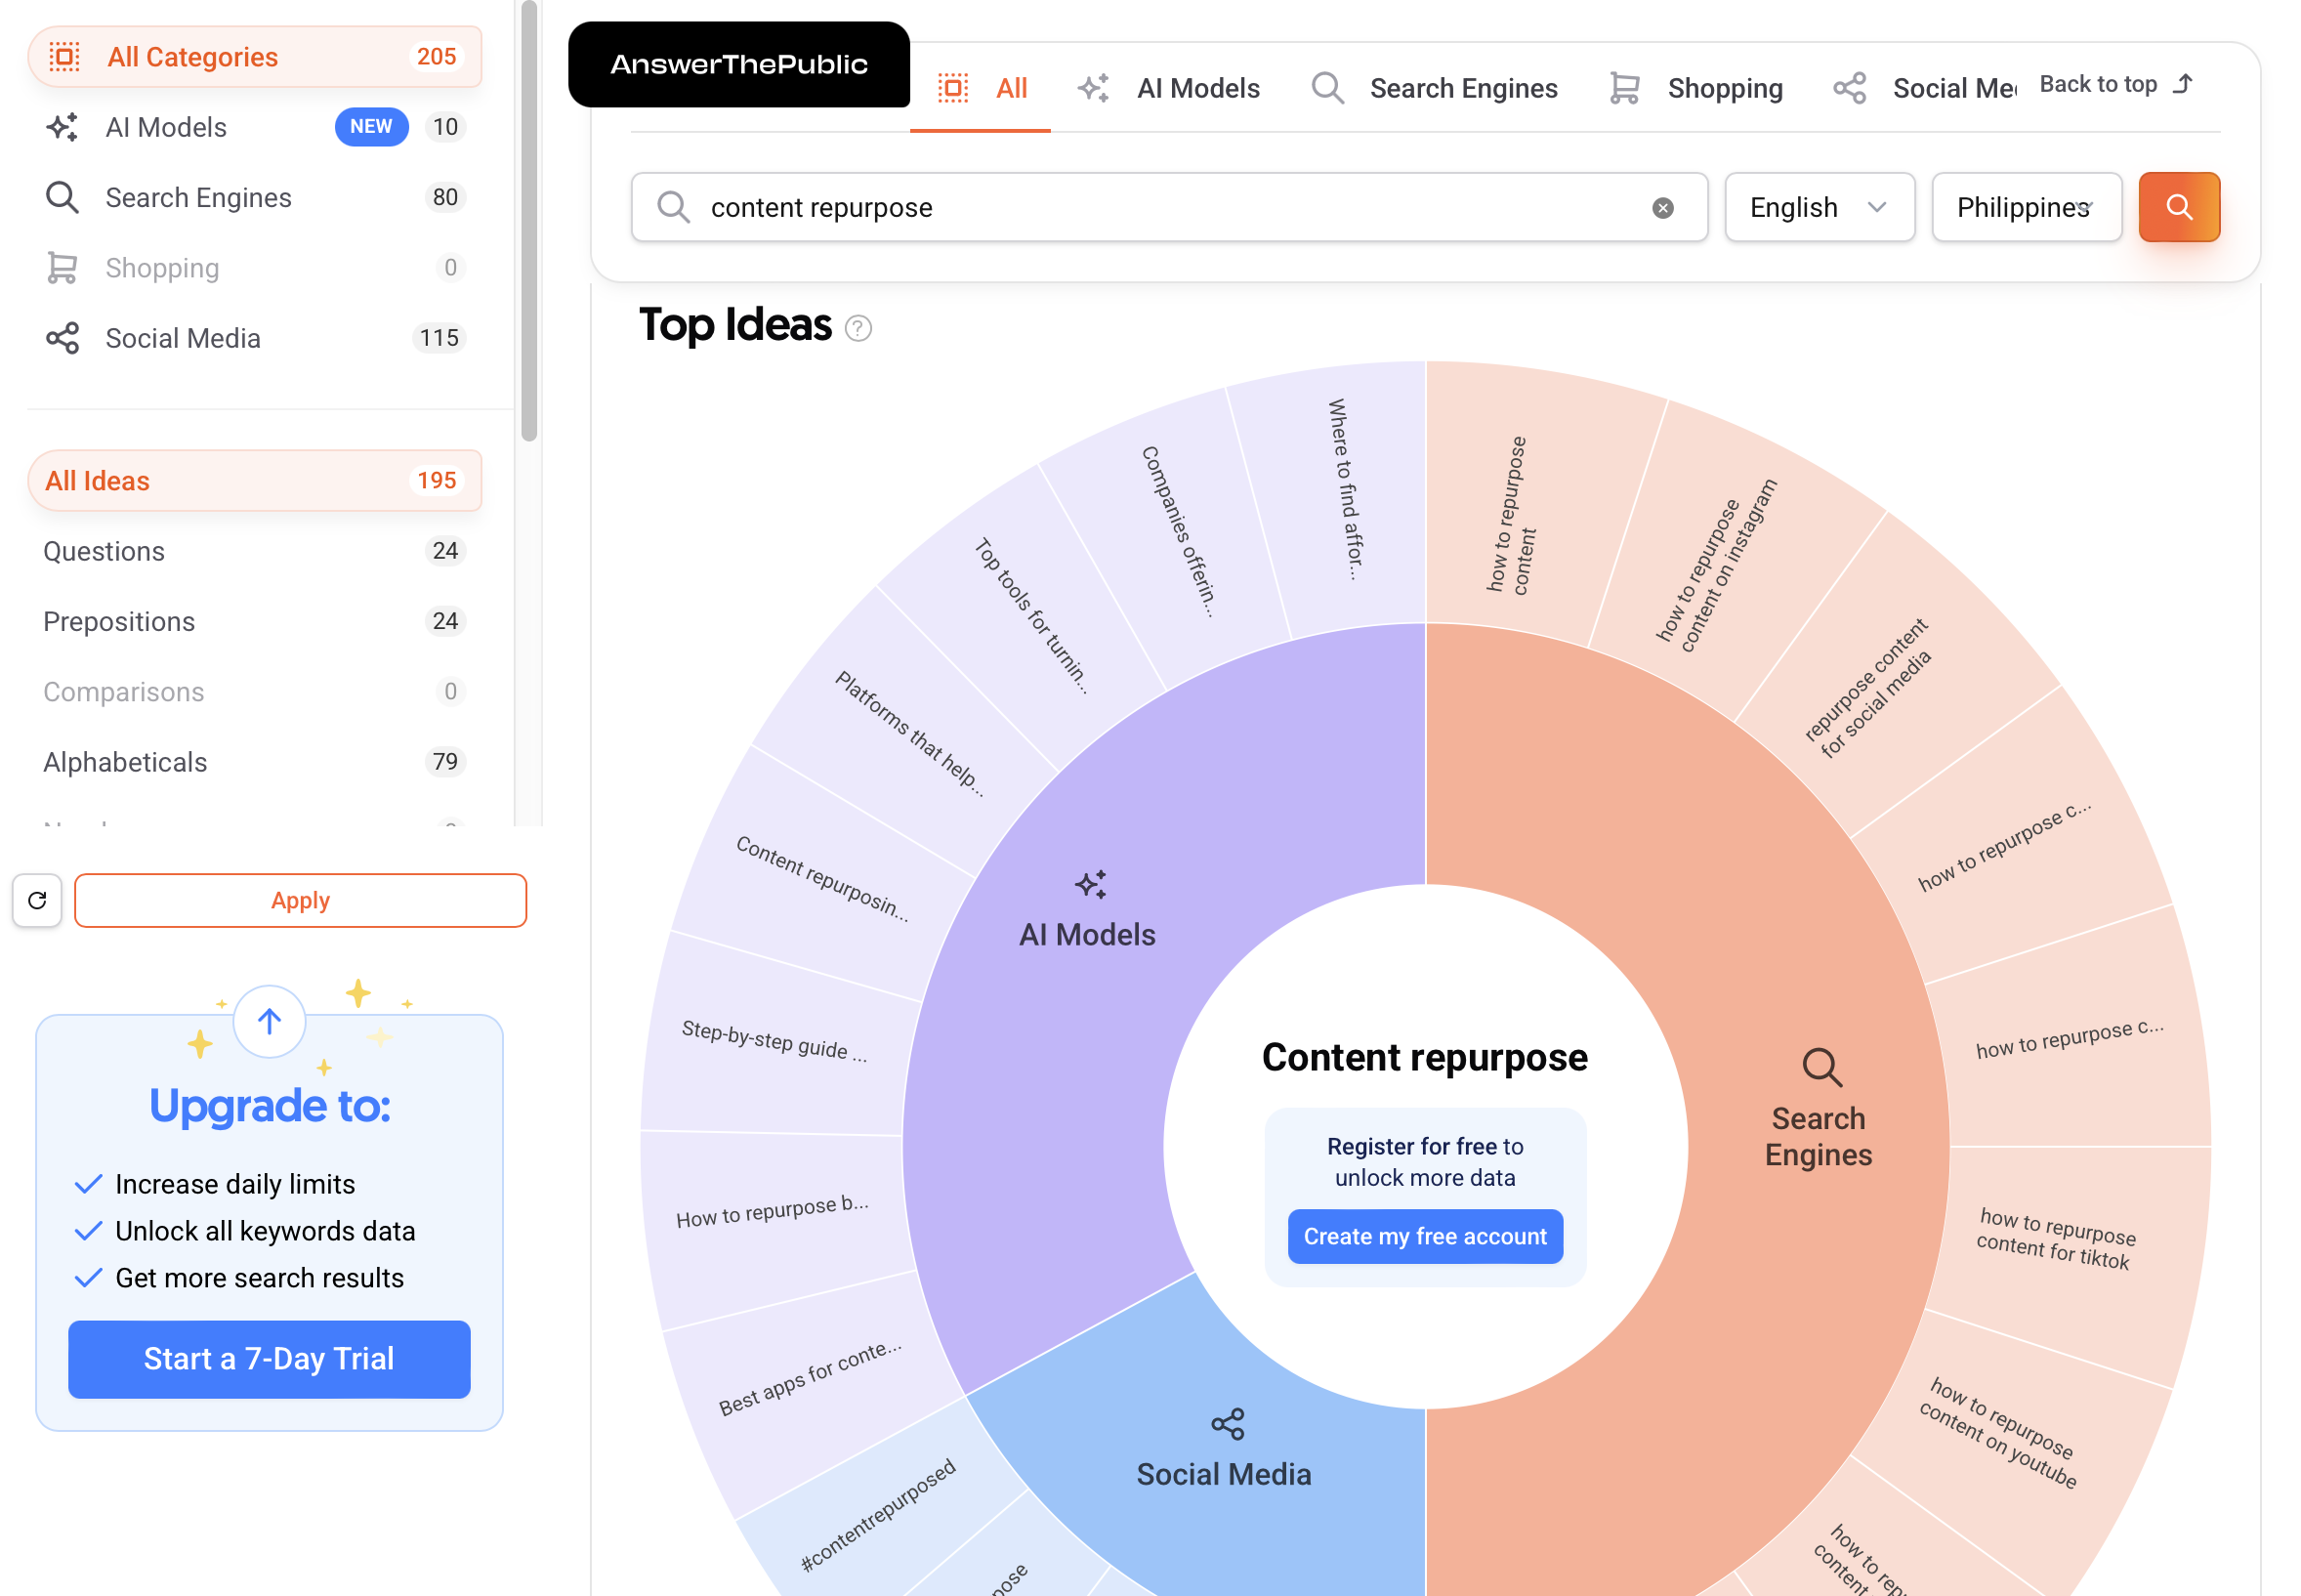Viewport: 2301px width, 1596px height.
Task: Click the AnswerThePublic logo
Action: coord(738,64)
